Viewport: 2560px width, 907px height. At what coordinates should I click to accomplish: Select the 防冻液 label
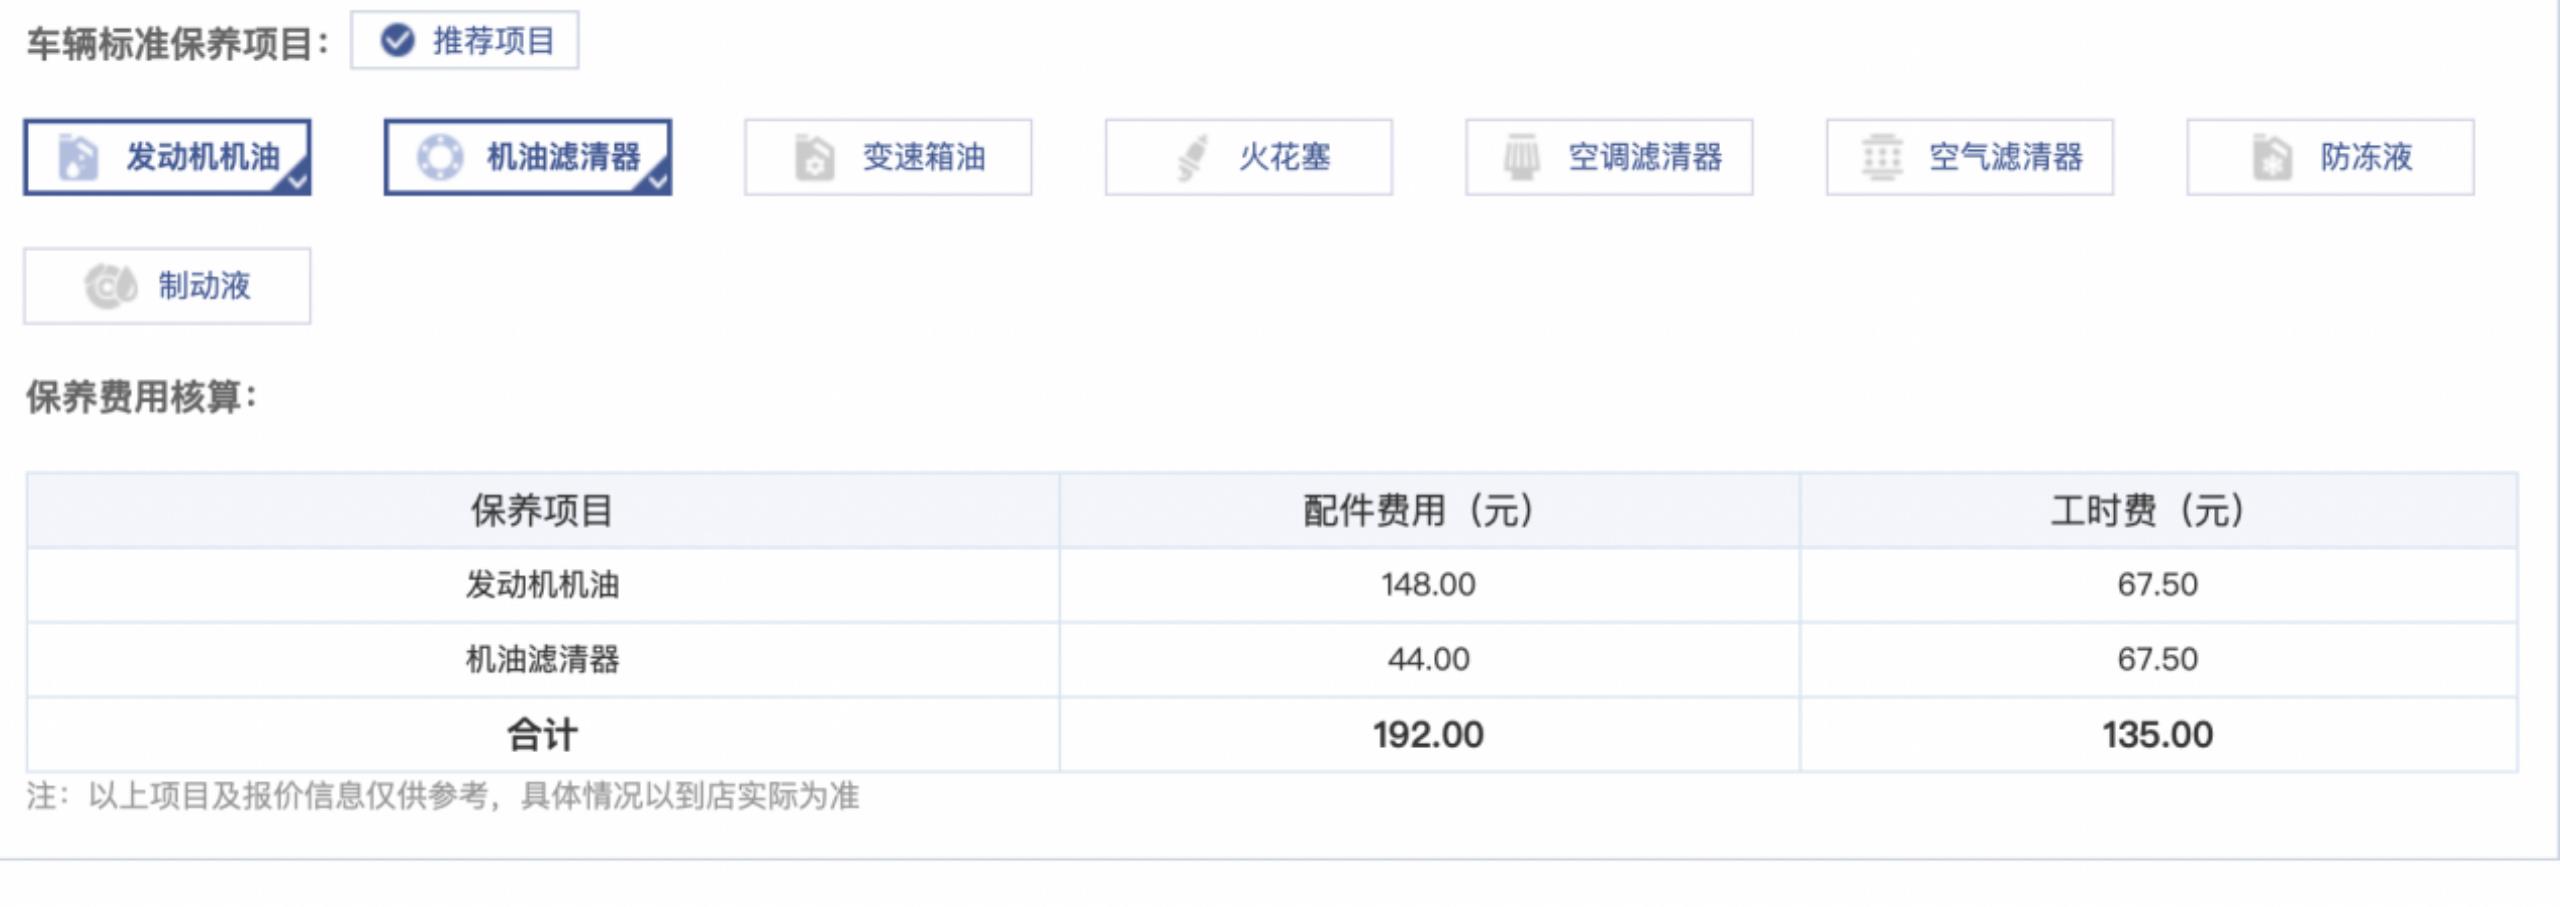(2366, 157)
